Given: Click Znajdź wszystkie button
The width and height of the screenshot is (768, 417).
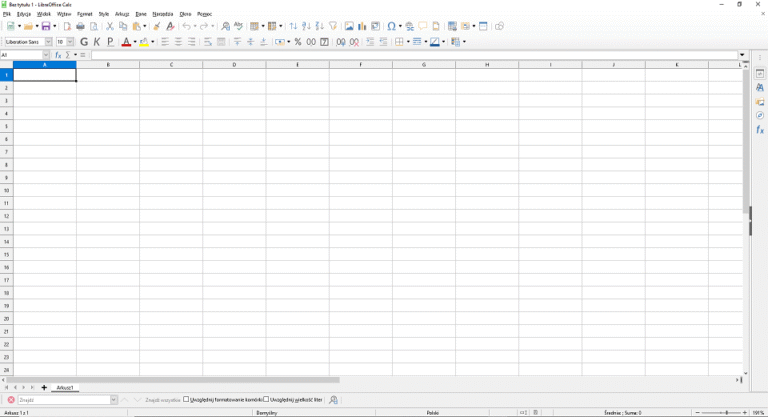Looking at the screenshot, I should (163, 400).
